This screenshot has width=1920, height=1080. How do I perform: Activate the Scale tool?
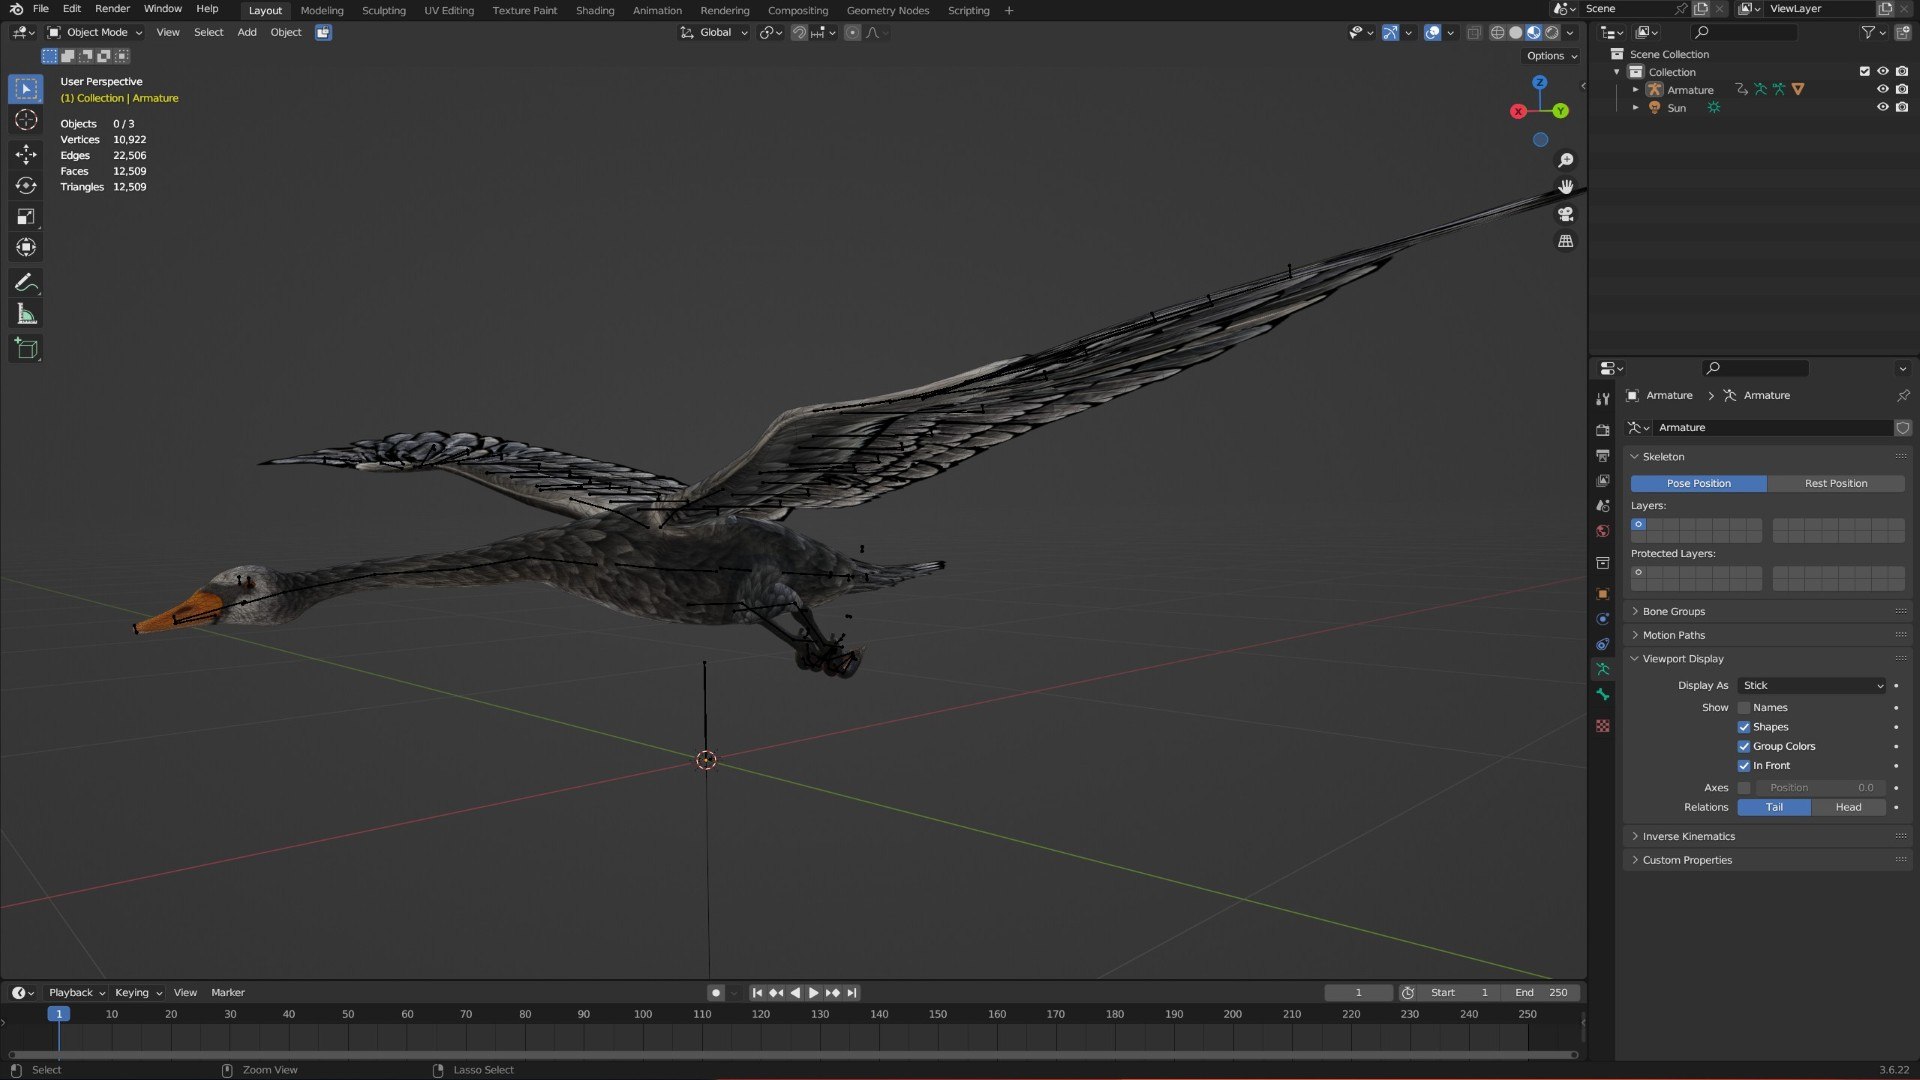pos(26,217)
